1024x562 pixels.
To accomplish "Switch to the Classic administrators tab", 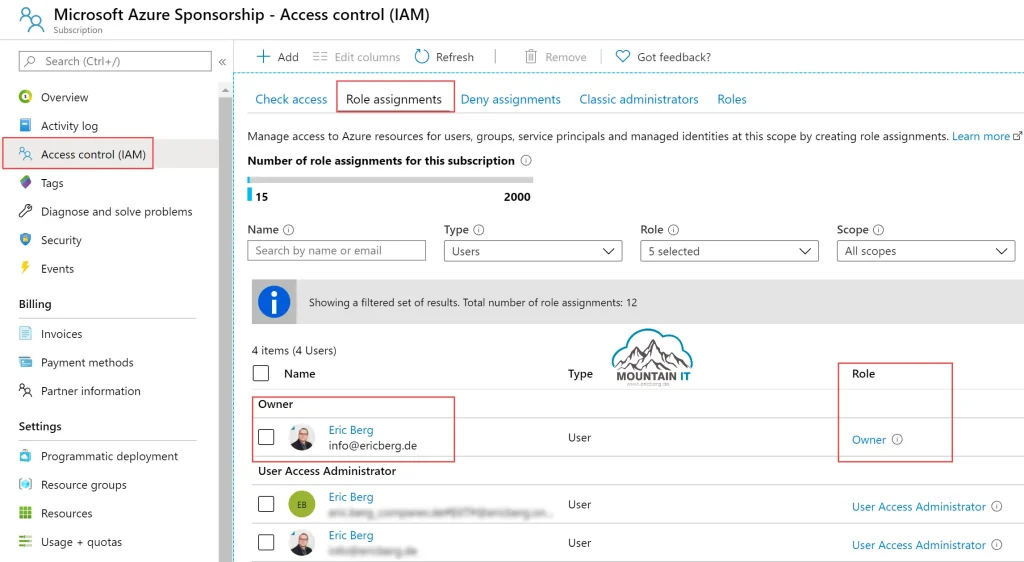I will click(x=638, y=99).
